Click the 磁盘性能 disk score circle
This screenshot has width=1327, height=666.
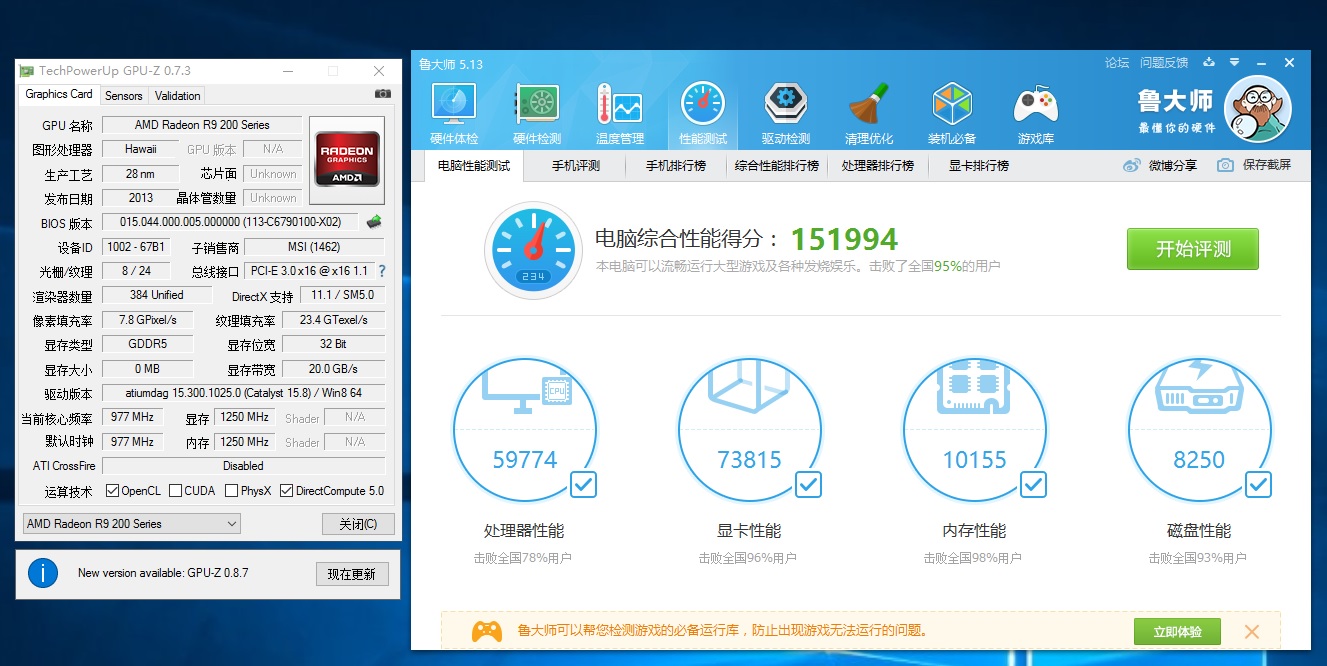[x=1199, y=430]
